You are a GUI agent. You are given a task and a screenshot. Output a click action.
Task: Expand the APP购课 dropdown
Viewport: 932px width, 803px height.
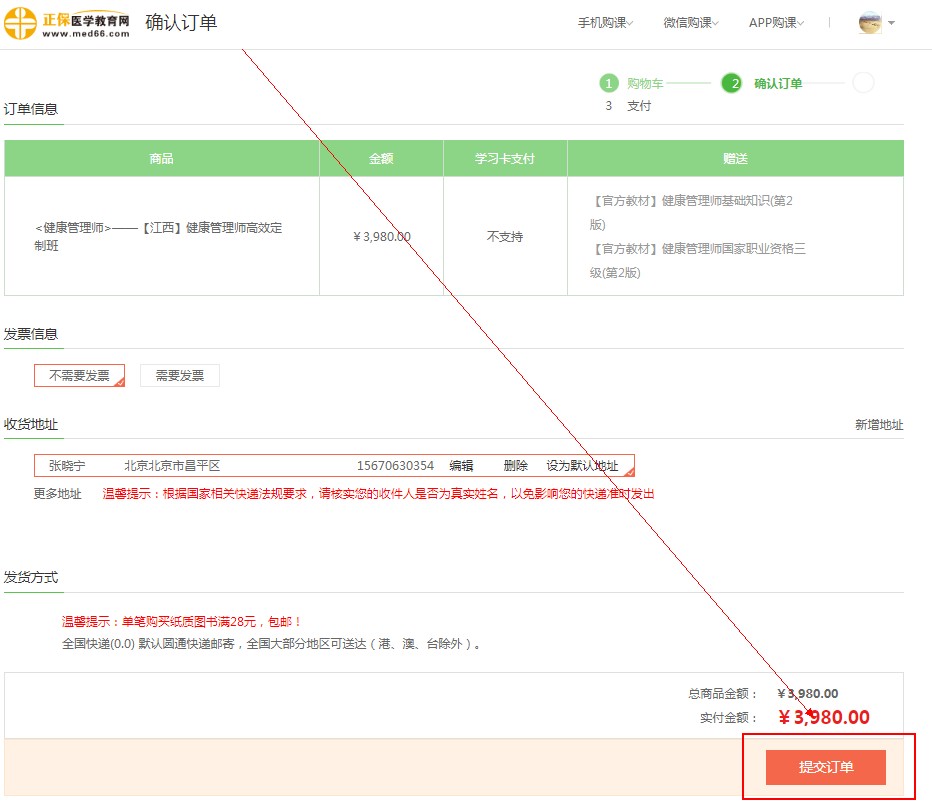coord(775,23)
